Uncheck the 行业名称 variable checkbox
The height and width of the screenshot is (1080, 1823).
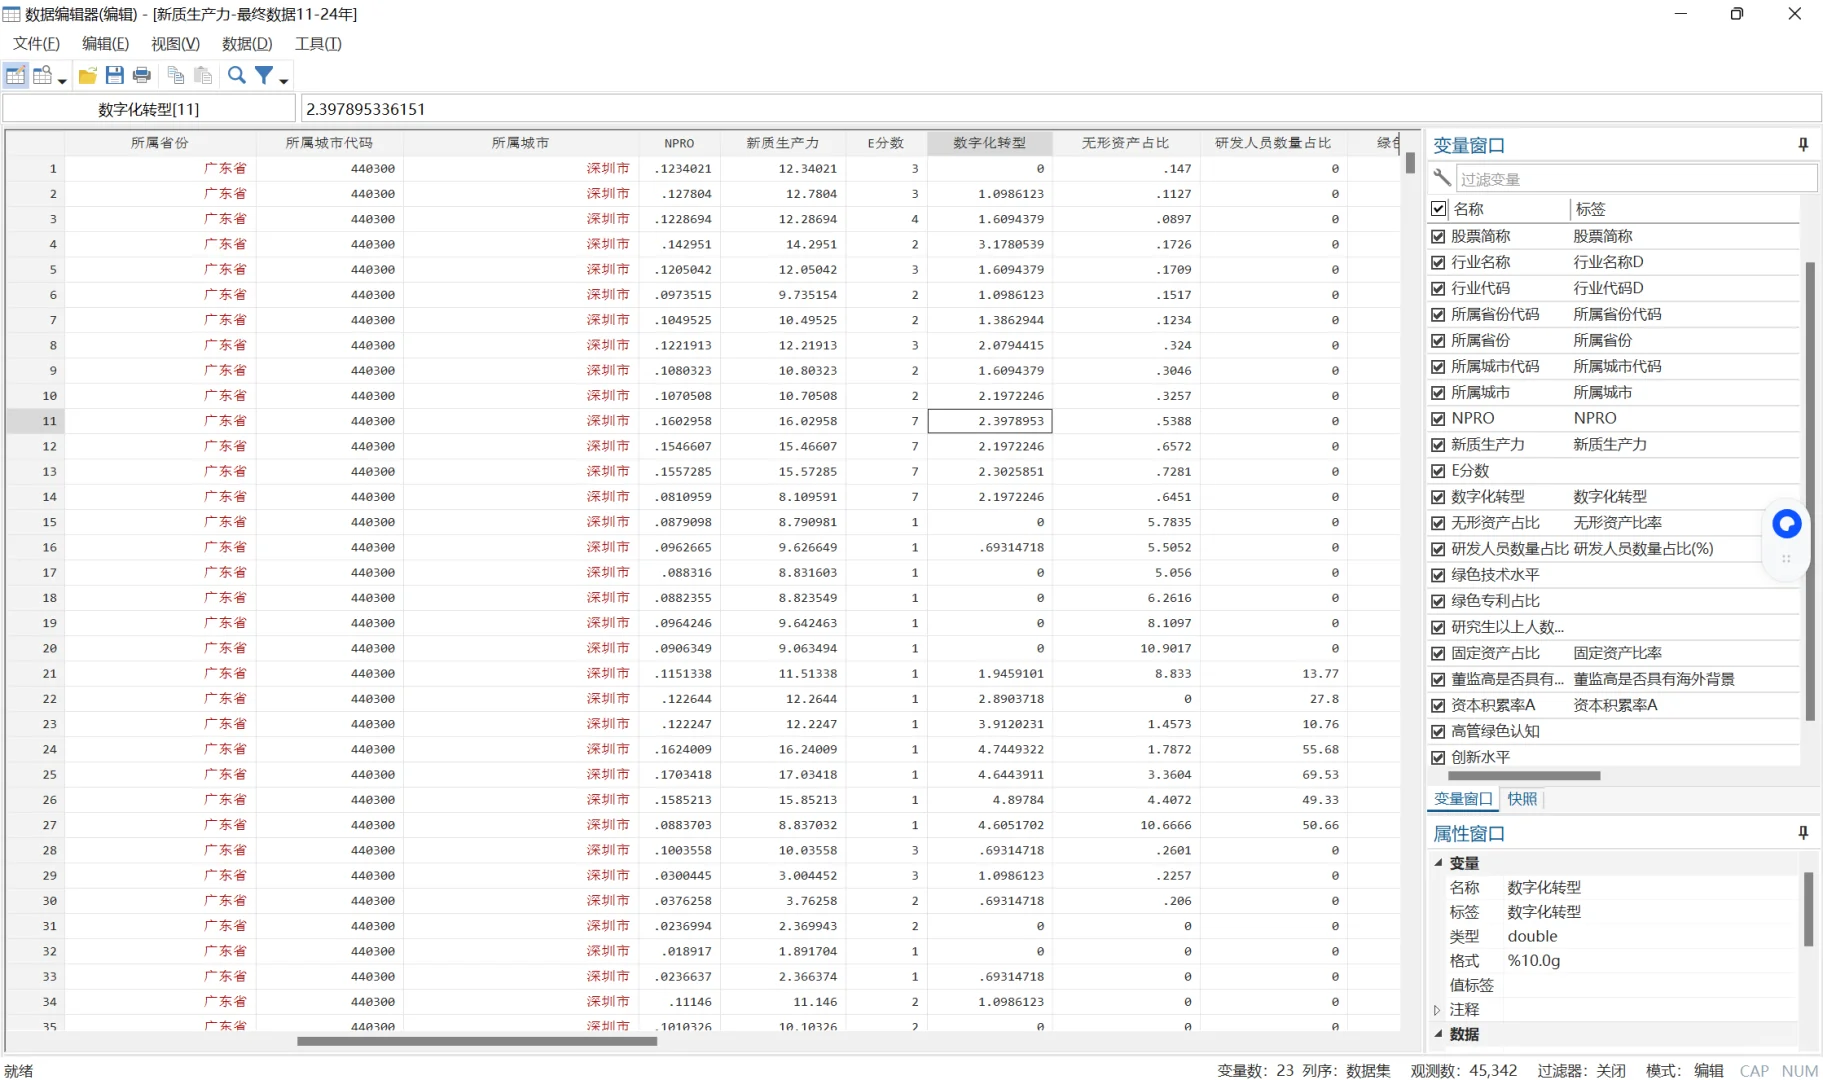pyautogui.click(x=1439, y=262)
